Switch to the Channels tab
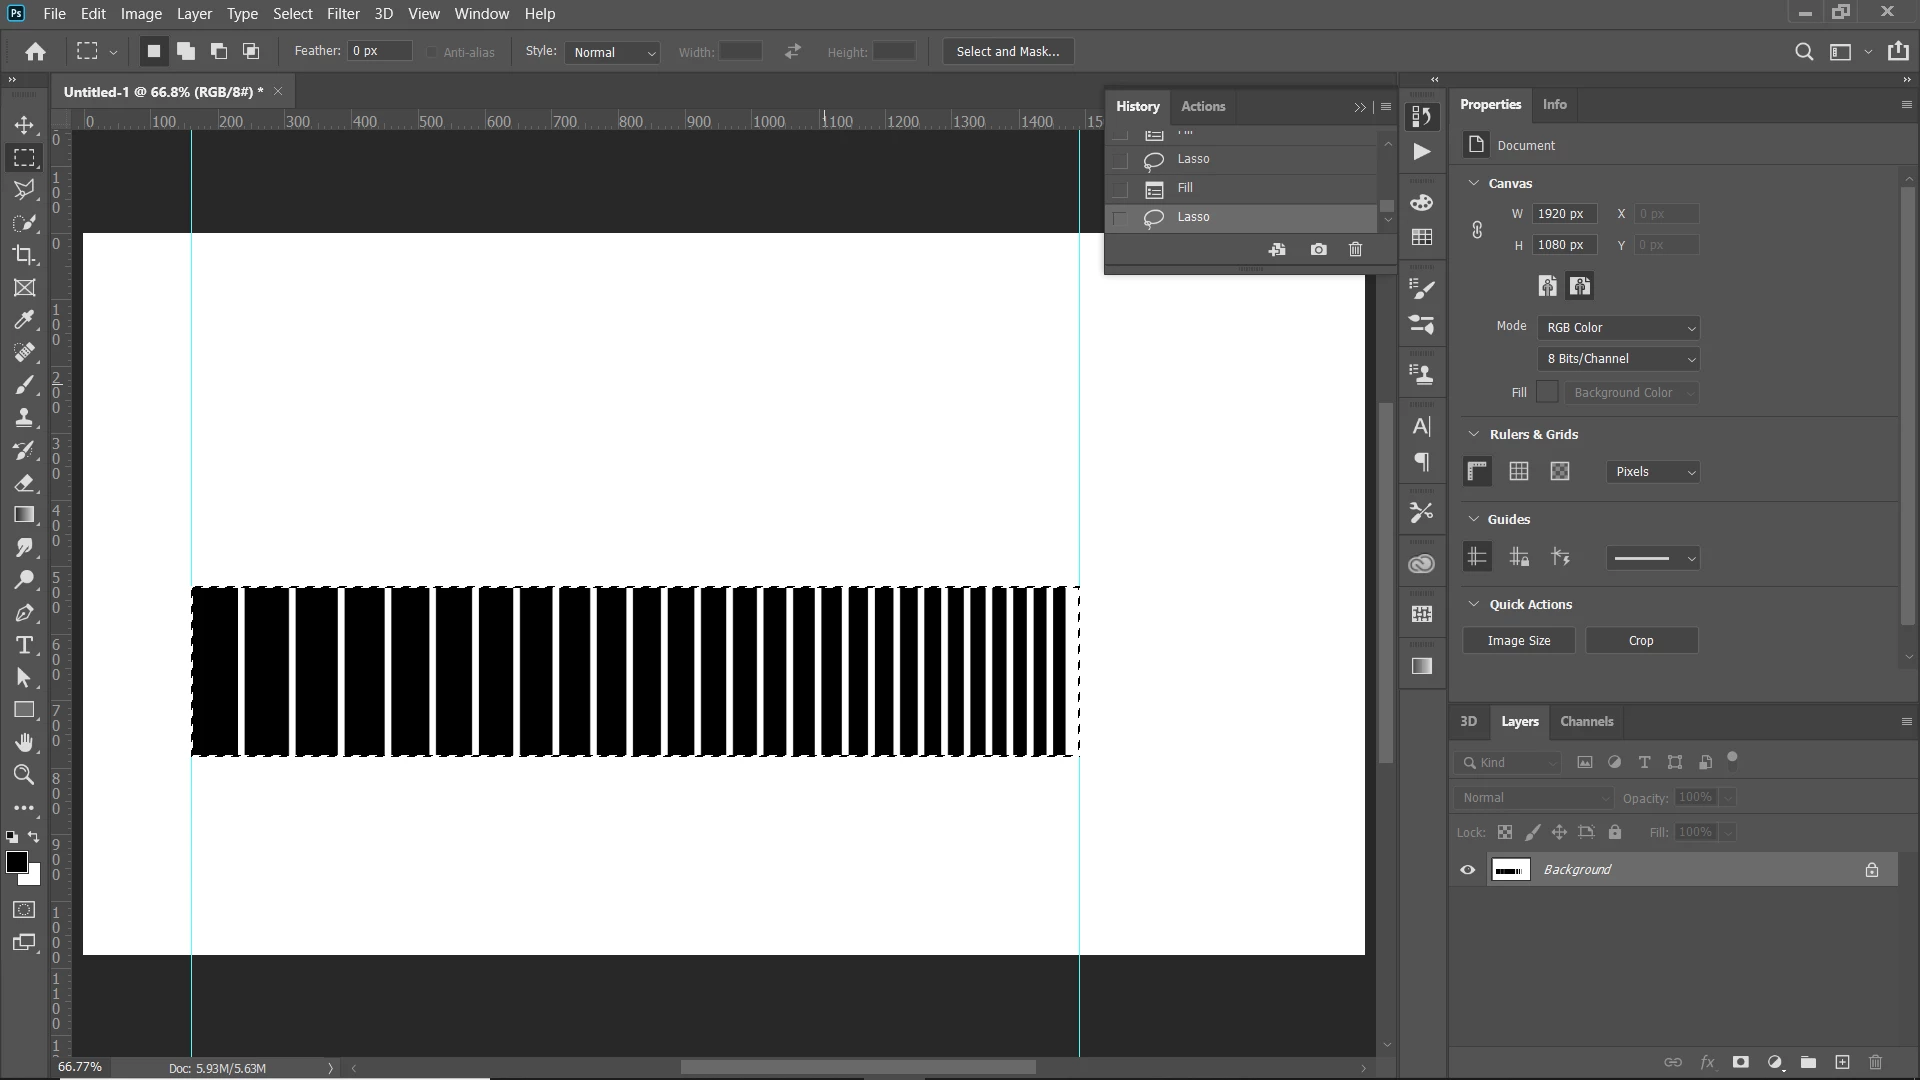Screen dimensions: 1920x1080 1586,721
